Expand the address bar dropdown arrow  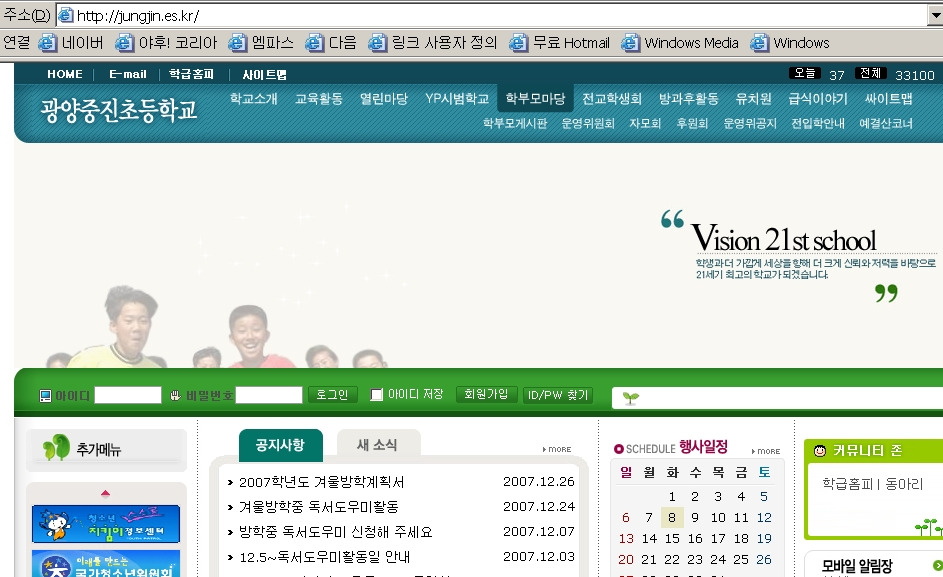coord(936,15)
